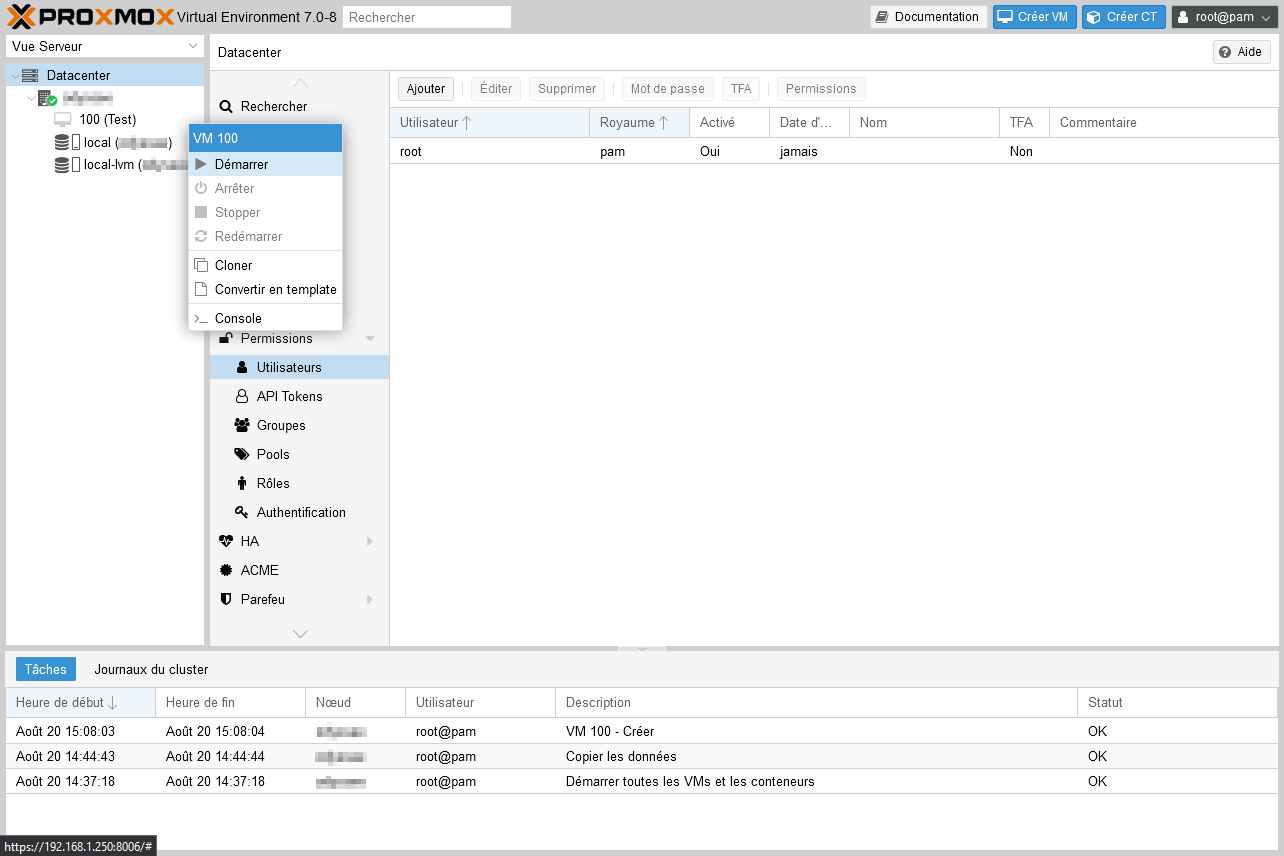Click the Authentification key icon
1284x856 pixels.
[241, 513]
